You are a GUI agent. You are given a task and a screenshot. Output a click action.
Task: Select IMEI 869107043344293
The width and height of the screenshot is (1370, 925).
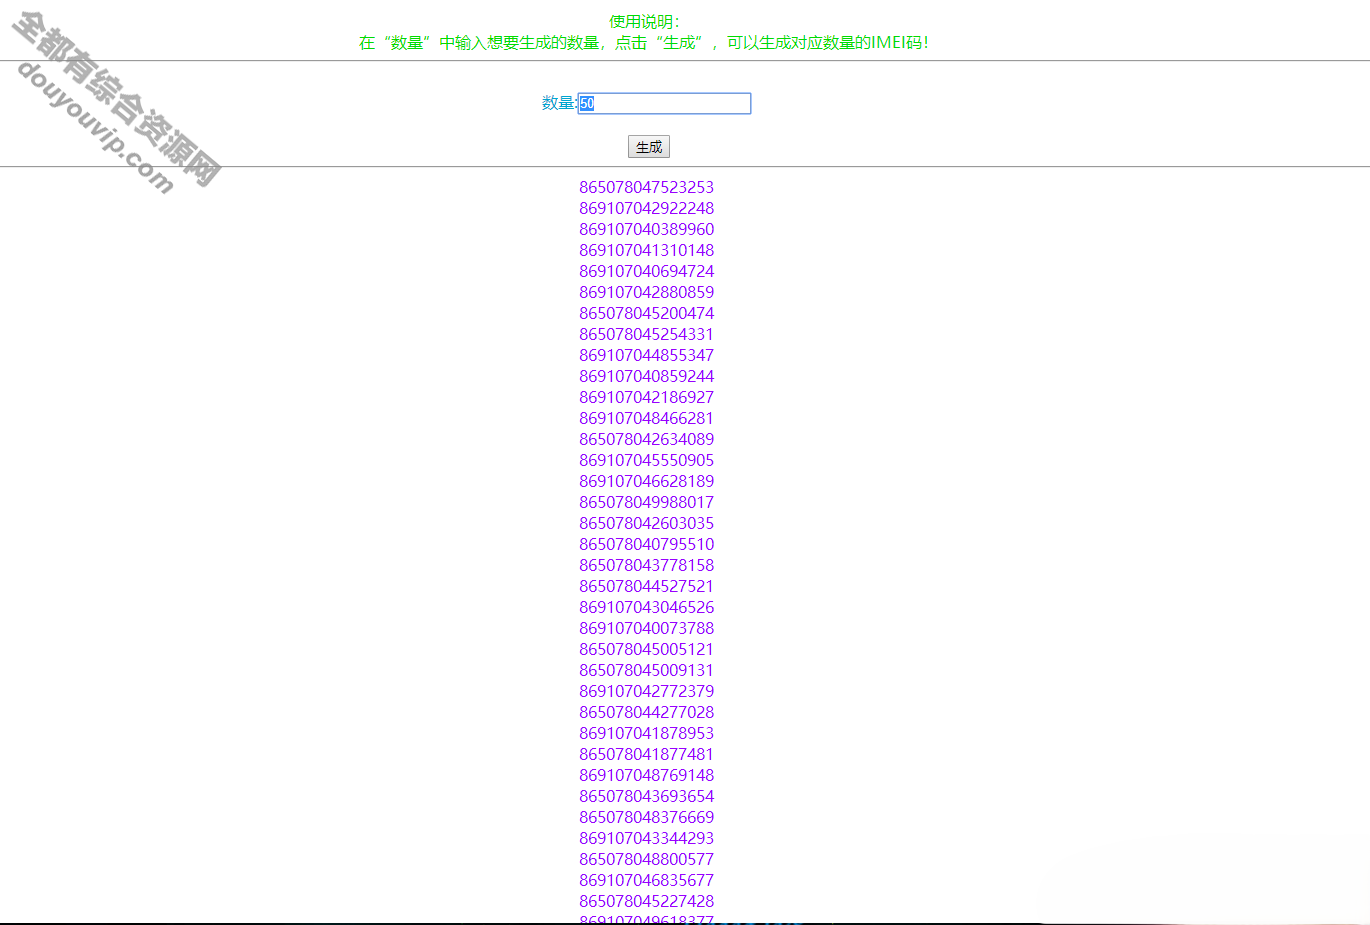[x=647, y=838]
